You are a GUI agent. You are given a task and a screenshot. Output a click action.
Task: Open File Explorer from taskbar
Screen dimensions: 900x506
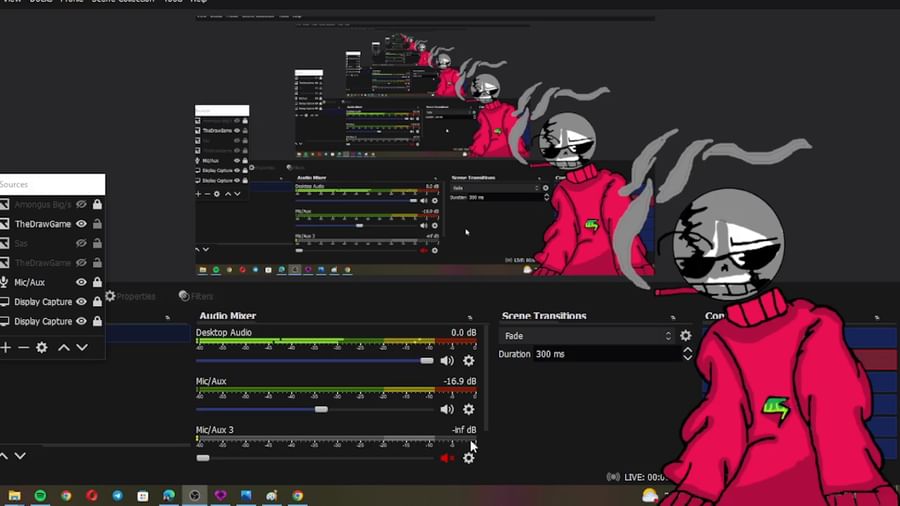(x=14, y=496)
